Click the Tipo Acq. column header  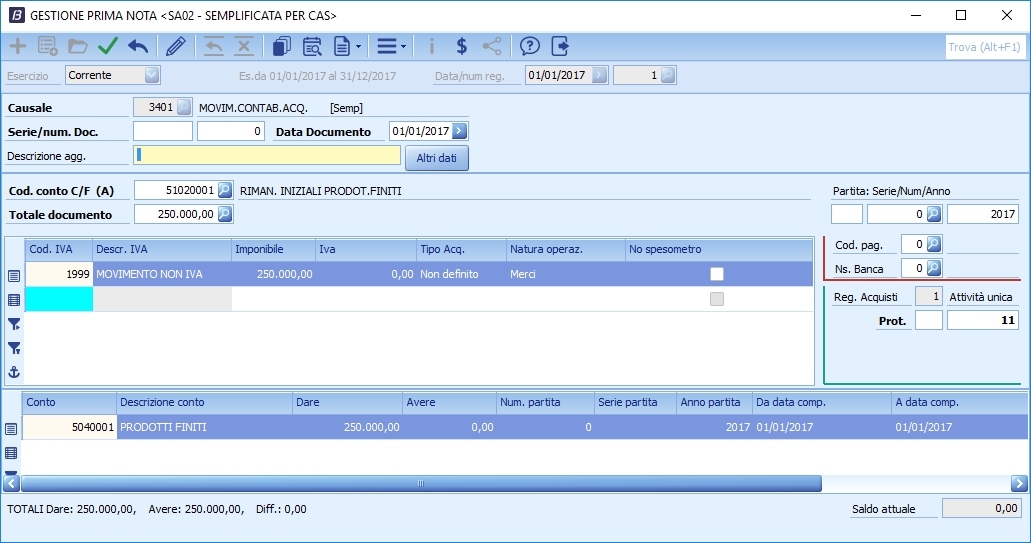(x=462, y=249)
